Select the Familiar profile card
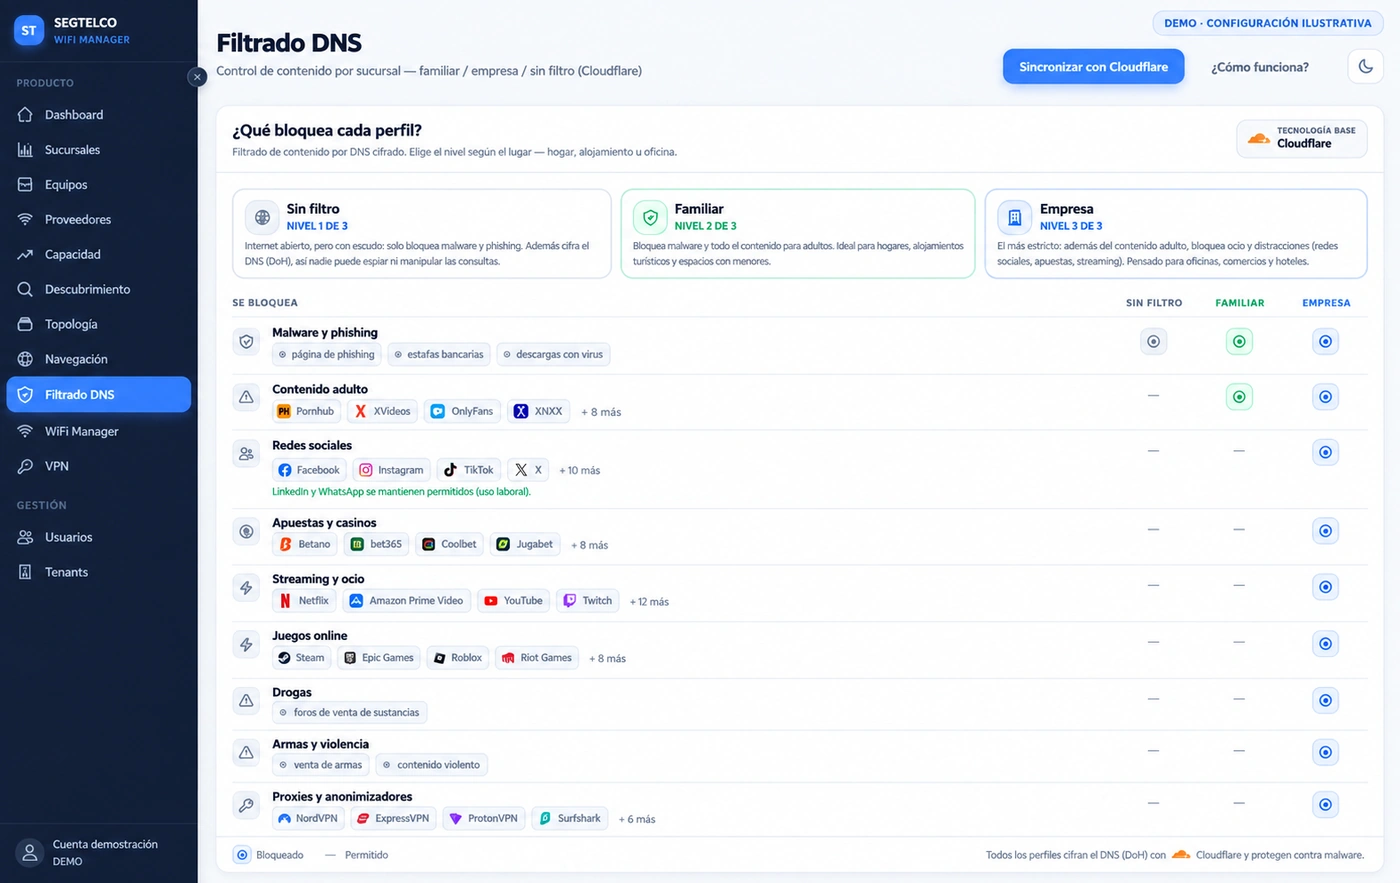 point(798,234)
